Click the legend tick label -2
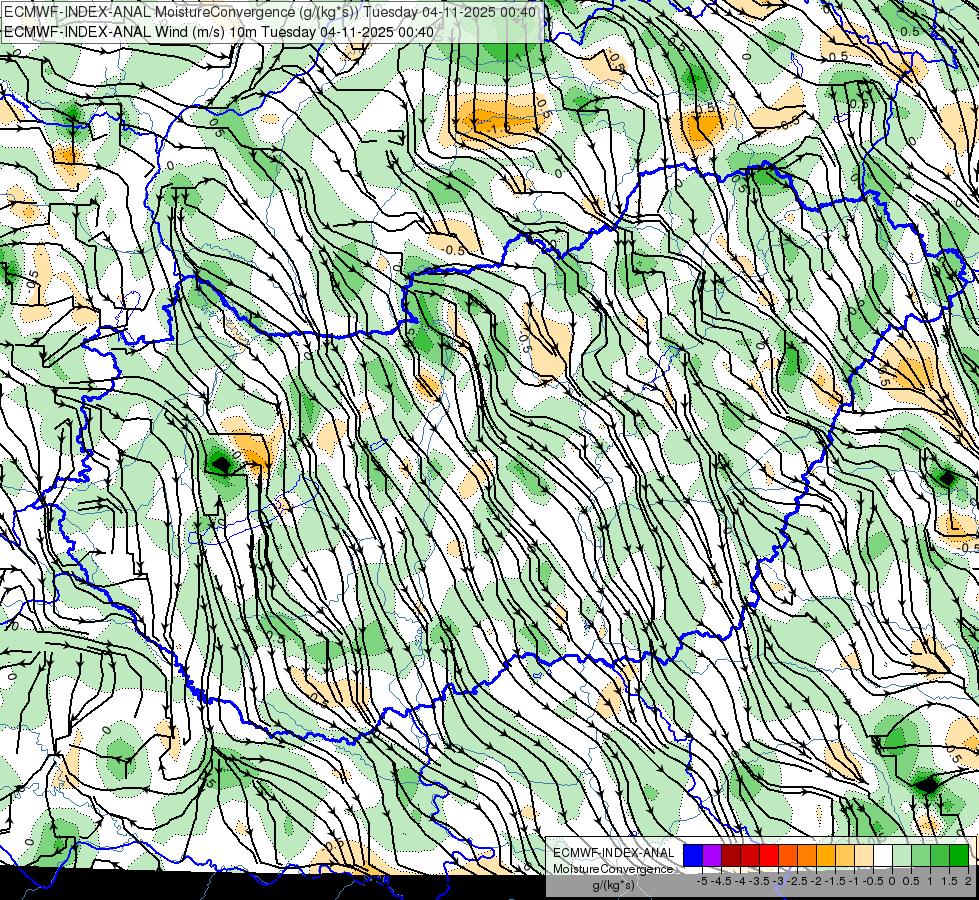Viewport: 979px width, 900px height. tap(817, 881)
